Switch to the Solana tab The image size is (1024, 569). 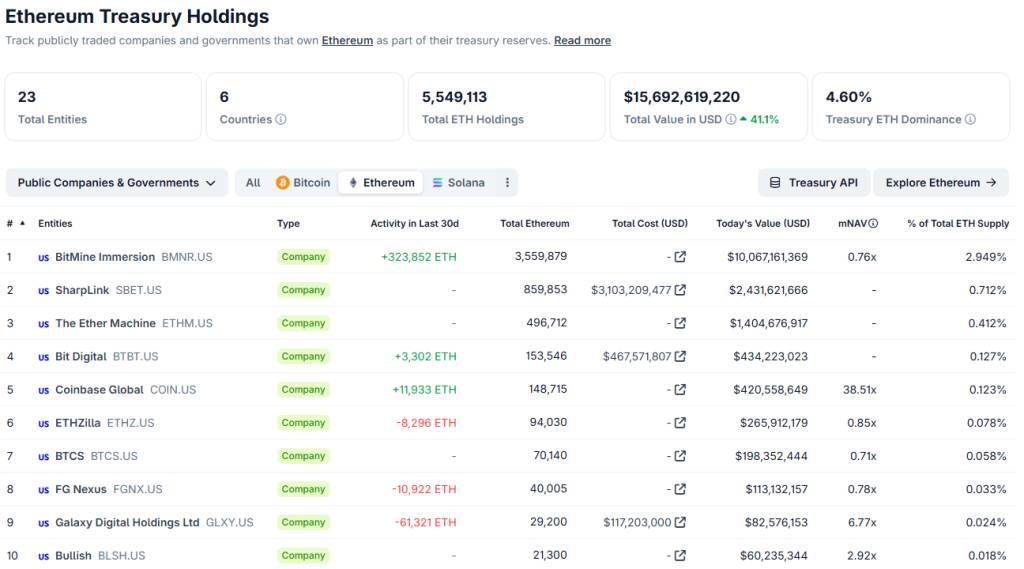pos(458,183)
